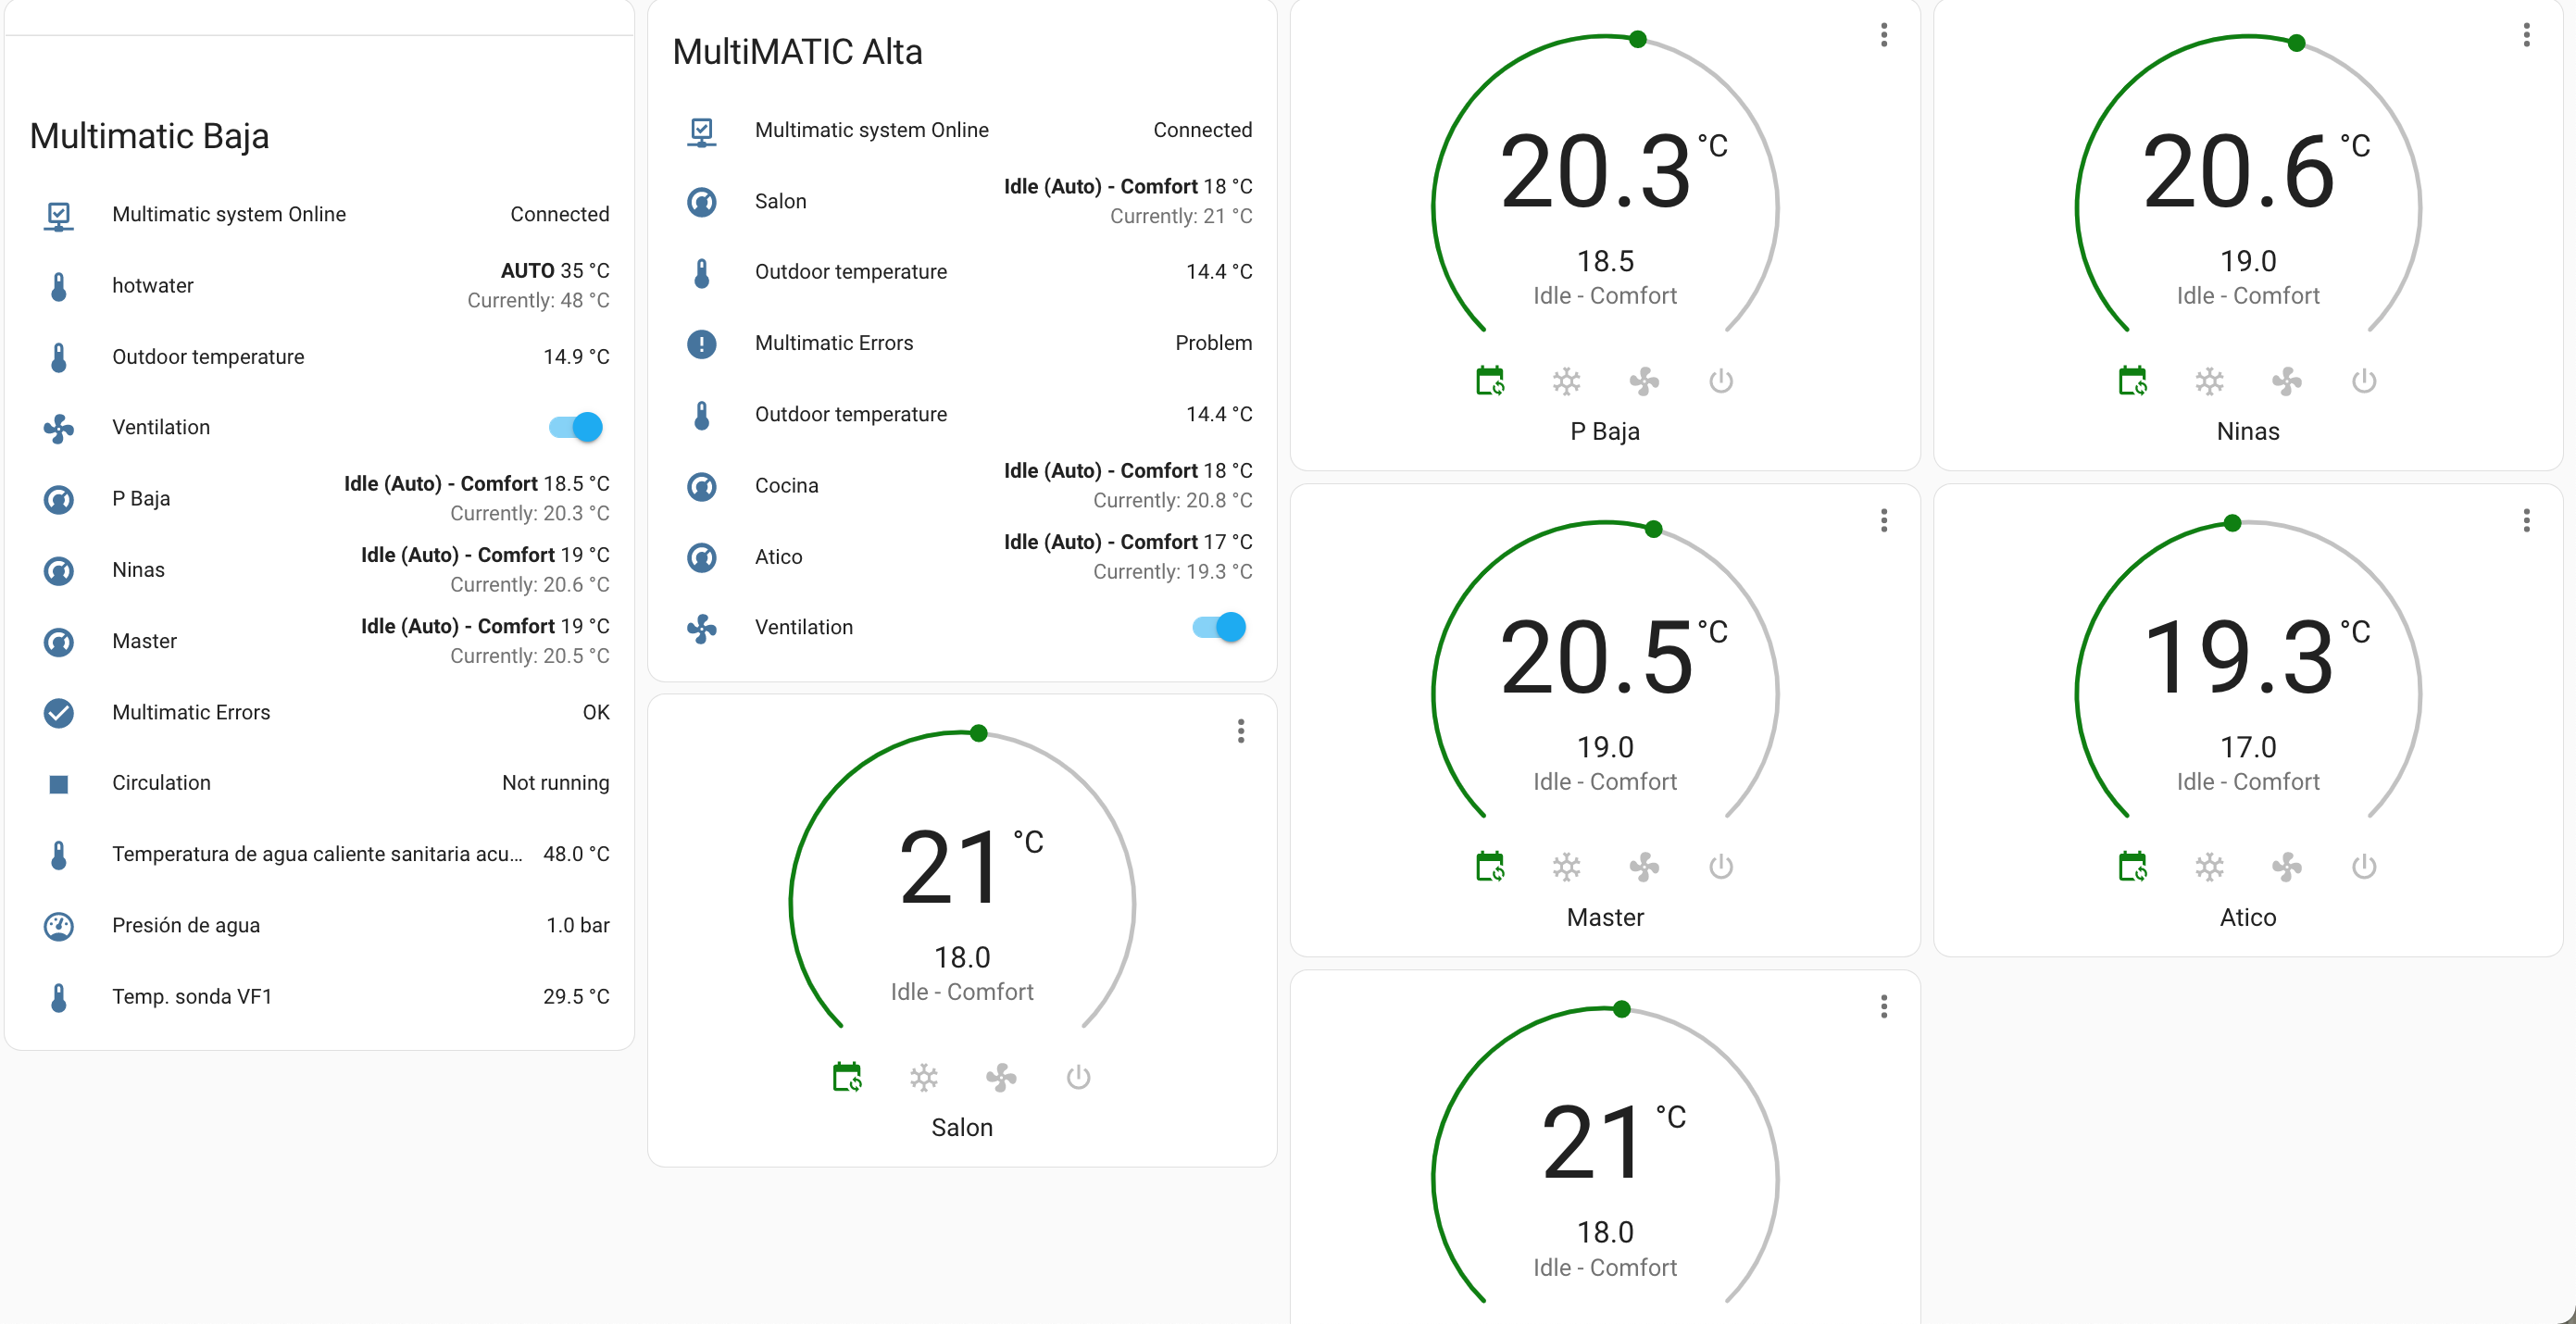Turn off the Master thermostat

point(1721,866)
